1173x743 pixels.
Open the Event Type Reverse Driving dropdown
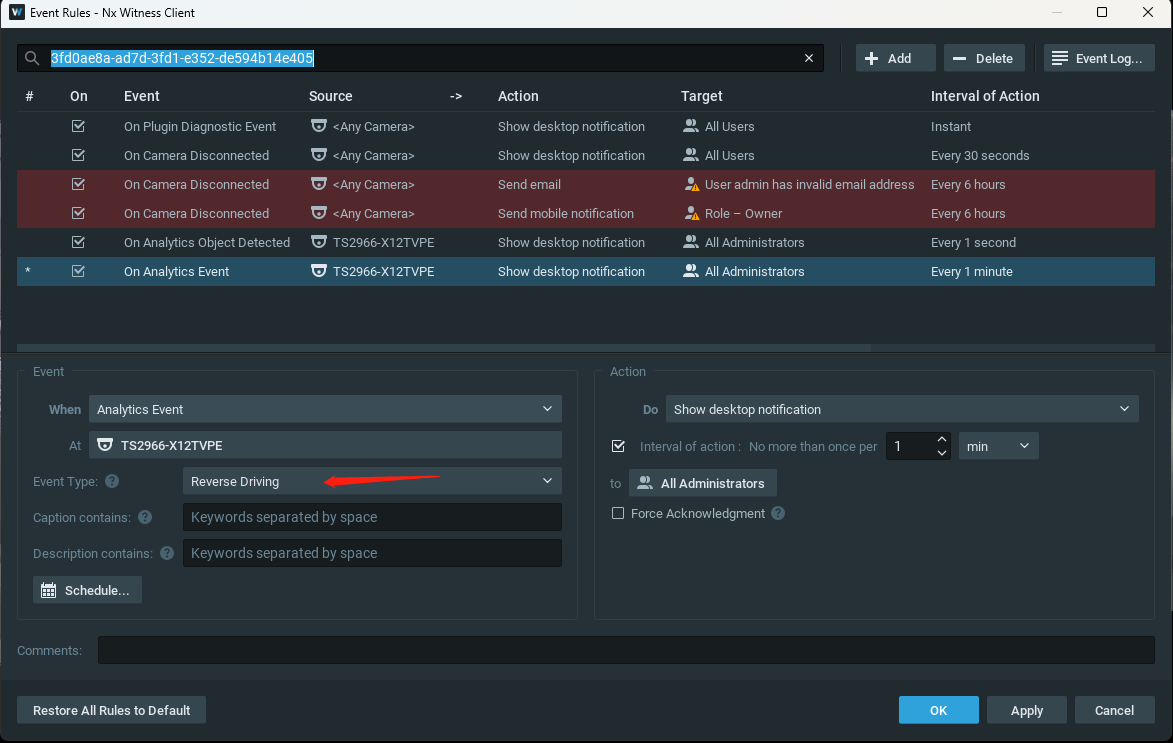(x=372, y=481)
